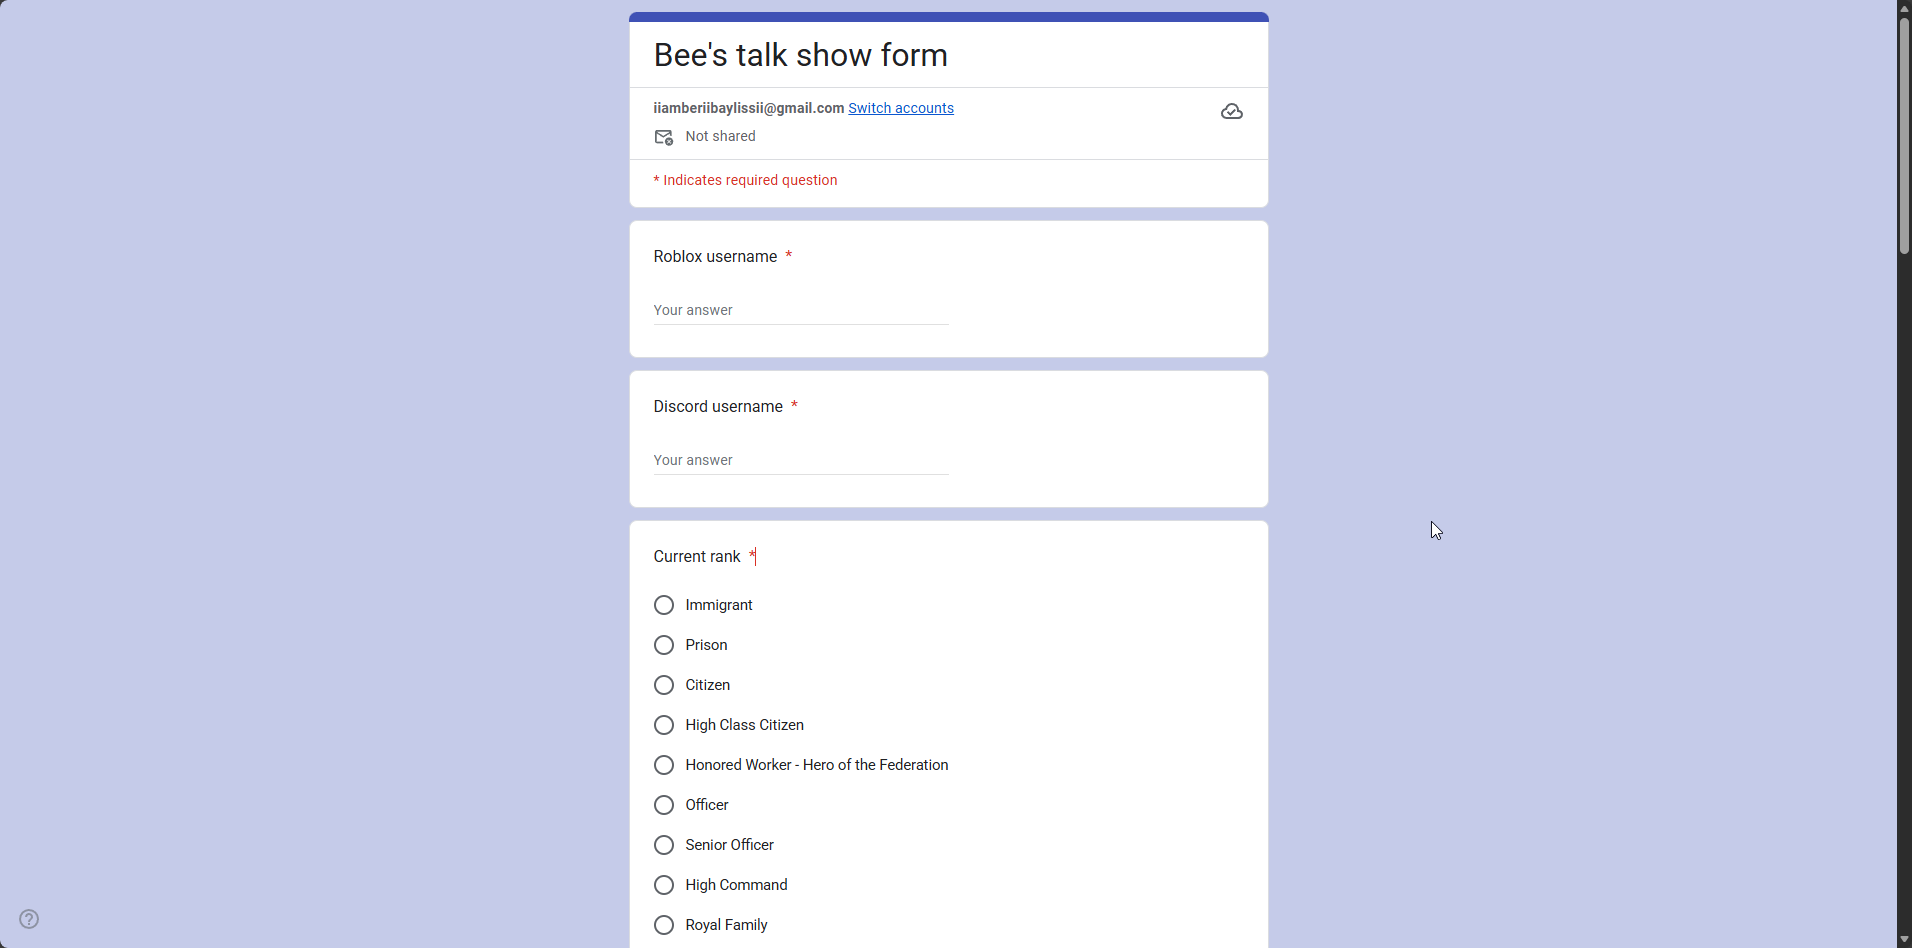Screen dimensions: 1912x948
Task: Focus the Discord username answer field
Action: [x=800, y=461]
